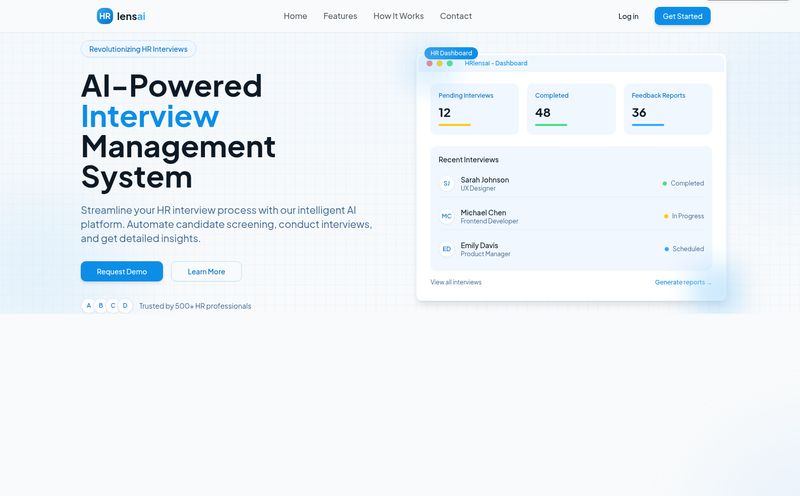Click the In Progress status label
Image resolution: width=800 pixels, height=496 pixels.
pos(688,216)
